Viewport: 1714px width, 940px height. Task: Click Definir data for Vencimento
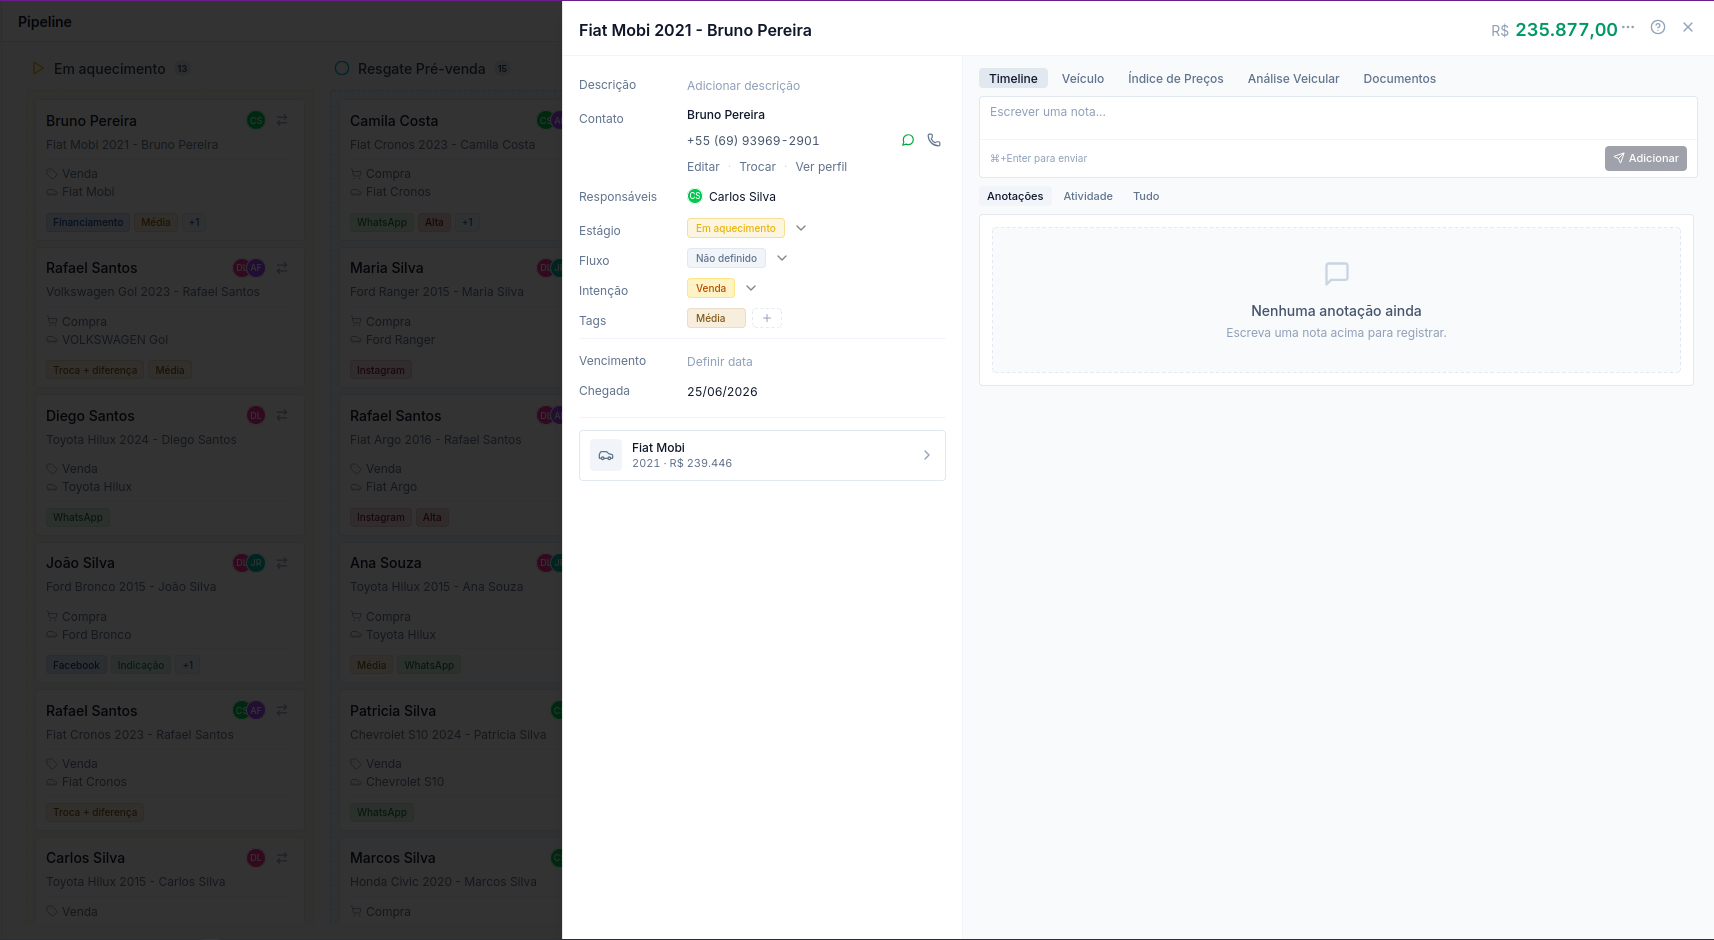click(720, 362)
